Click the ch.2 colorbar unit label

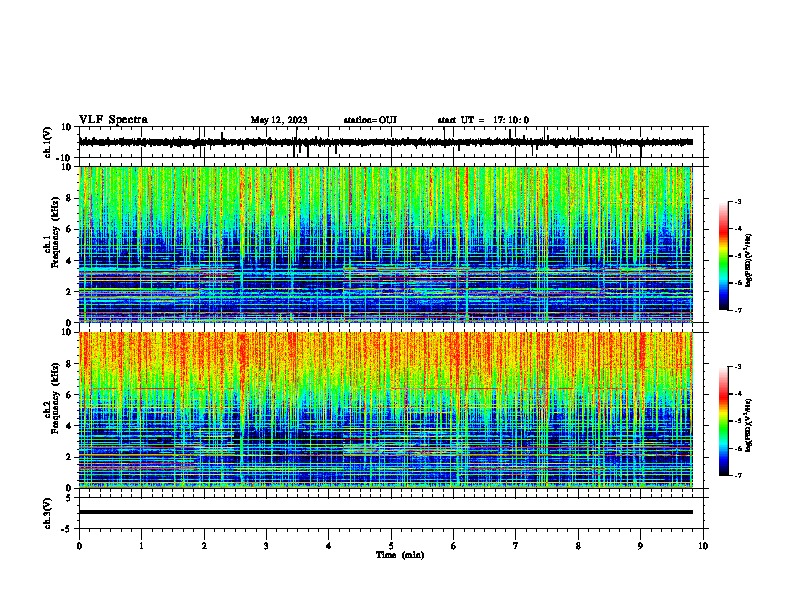749,425
